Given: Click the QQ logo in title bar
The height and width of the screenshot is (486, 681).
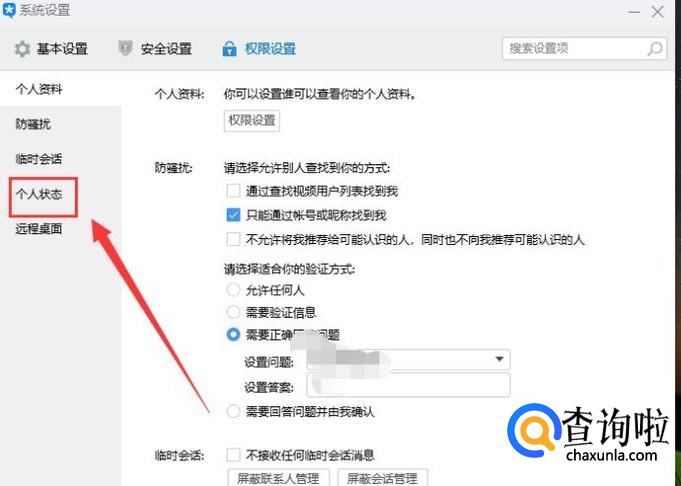Looking at the screenshot, I should pyautogui.click(x=9, y=10).
